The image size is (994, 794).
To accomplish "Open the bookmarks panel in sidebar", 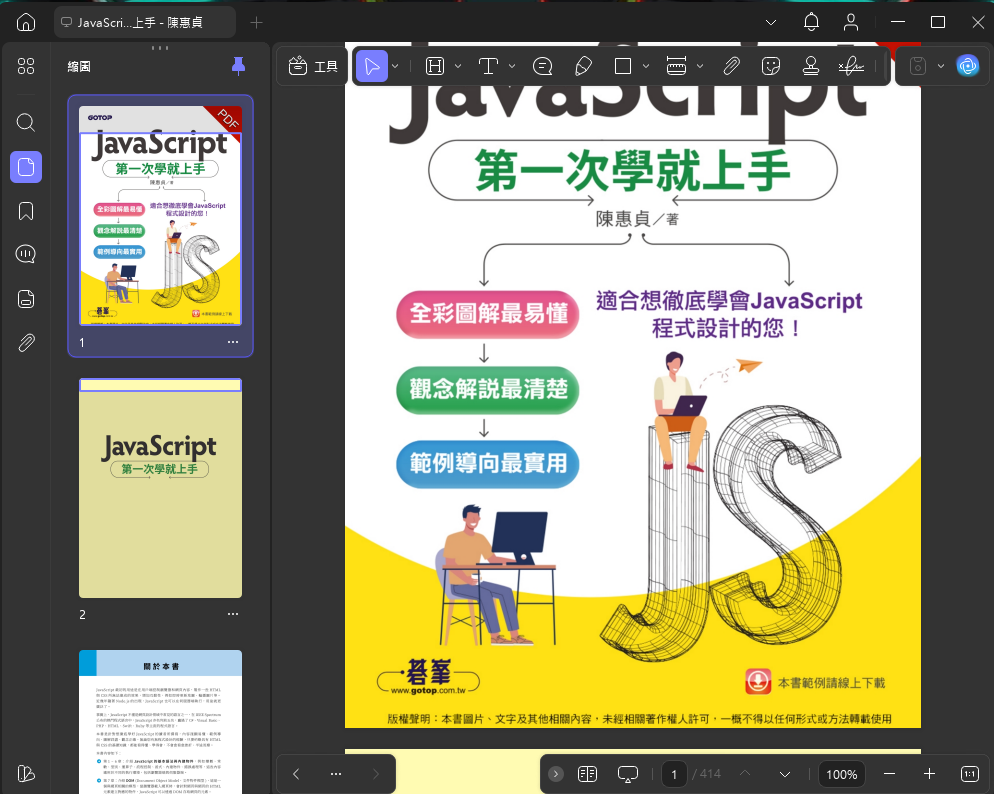I will (x=26, y=211).
